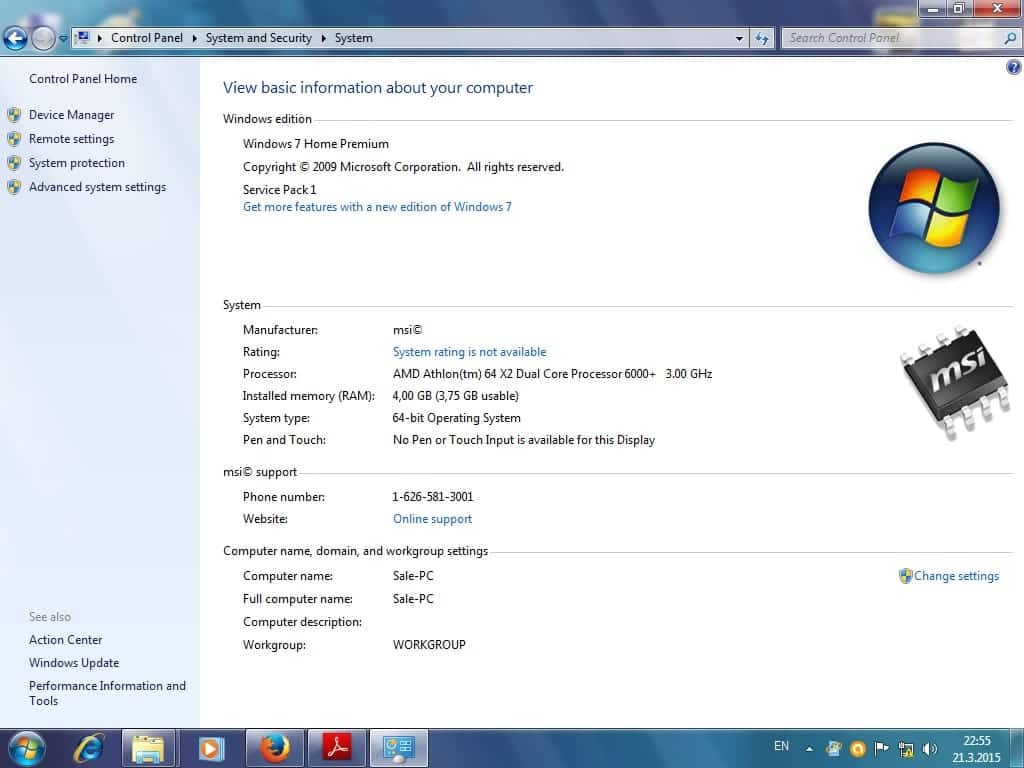Screen dimensions: 1024x768
Task: Expand arrow after Control Panel breadcrumb
Action: tap(195, 38)
